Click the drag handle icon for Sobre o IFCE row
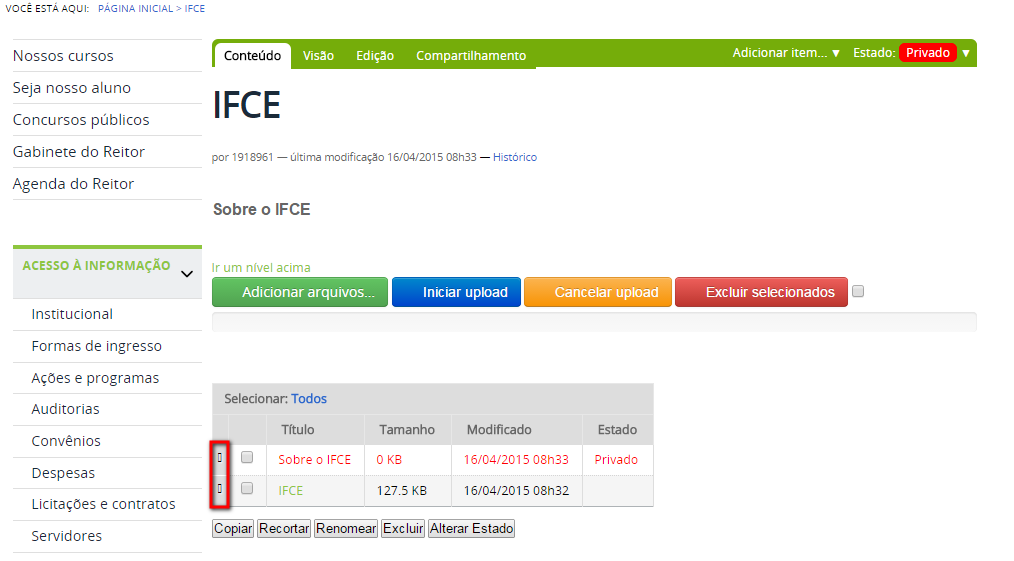The image size is (1014, 561). coord(220,458)
